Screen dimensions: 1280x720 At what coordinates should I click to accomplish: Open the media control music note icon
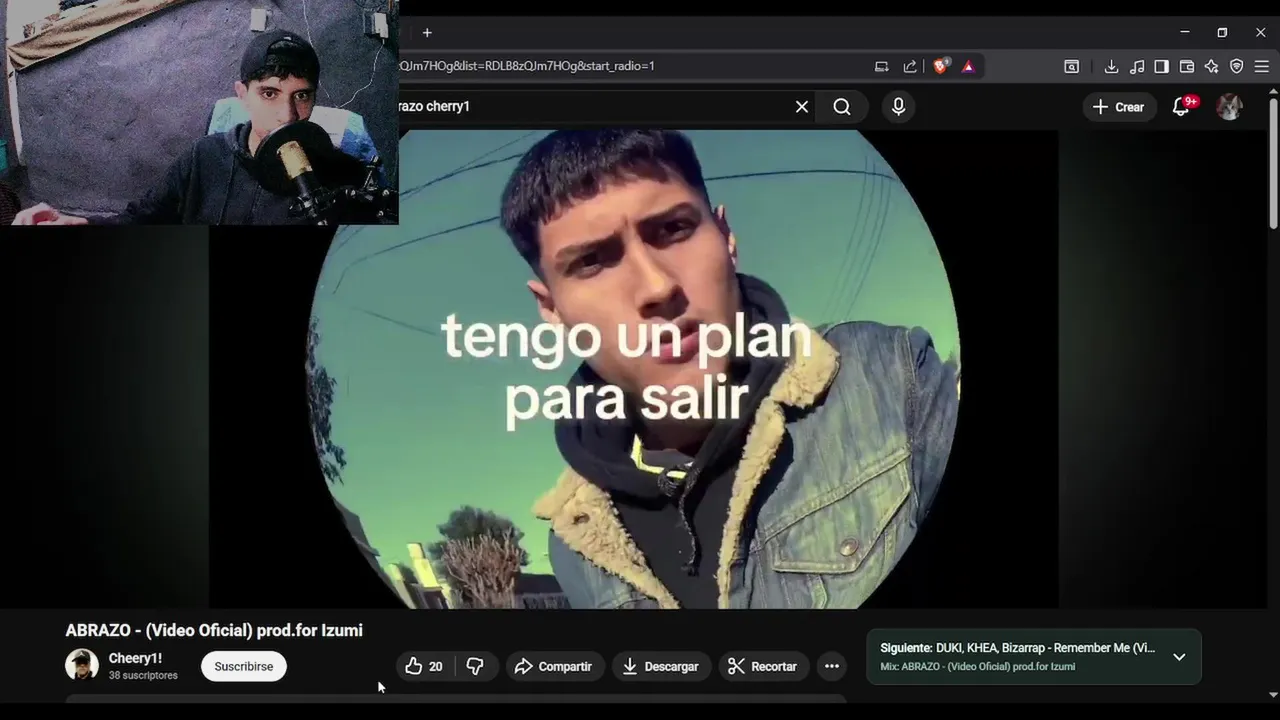pos(1137,67)
